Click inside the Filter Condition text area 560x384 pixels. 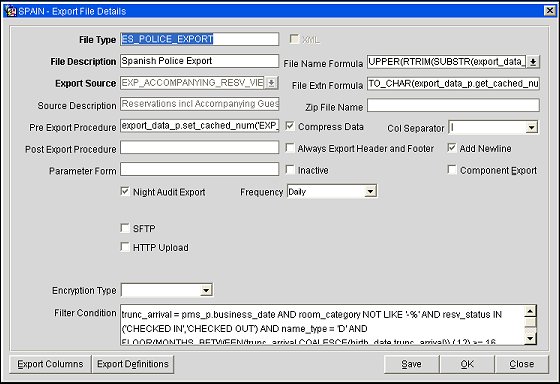[x=322, y=325]
